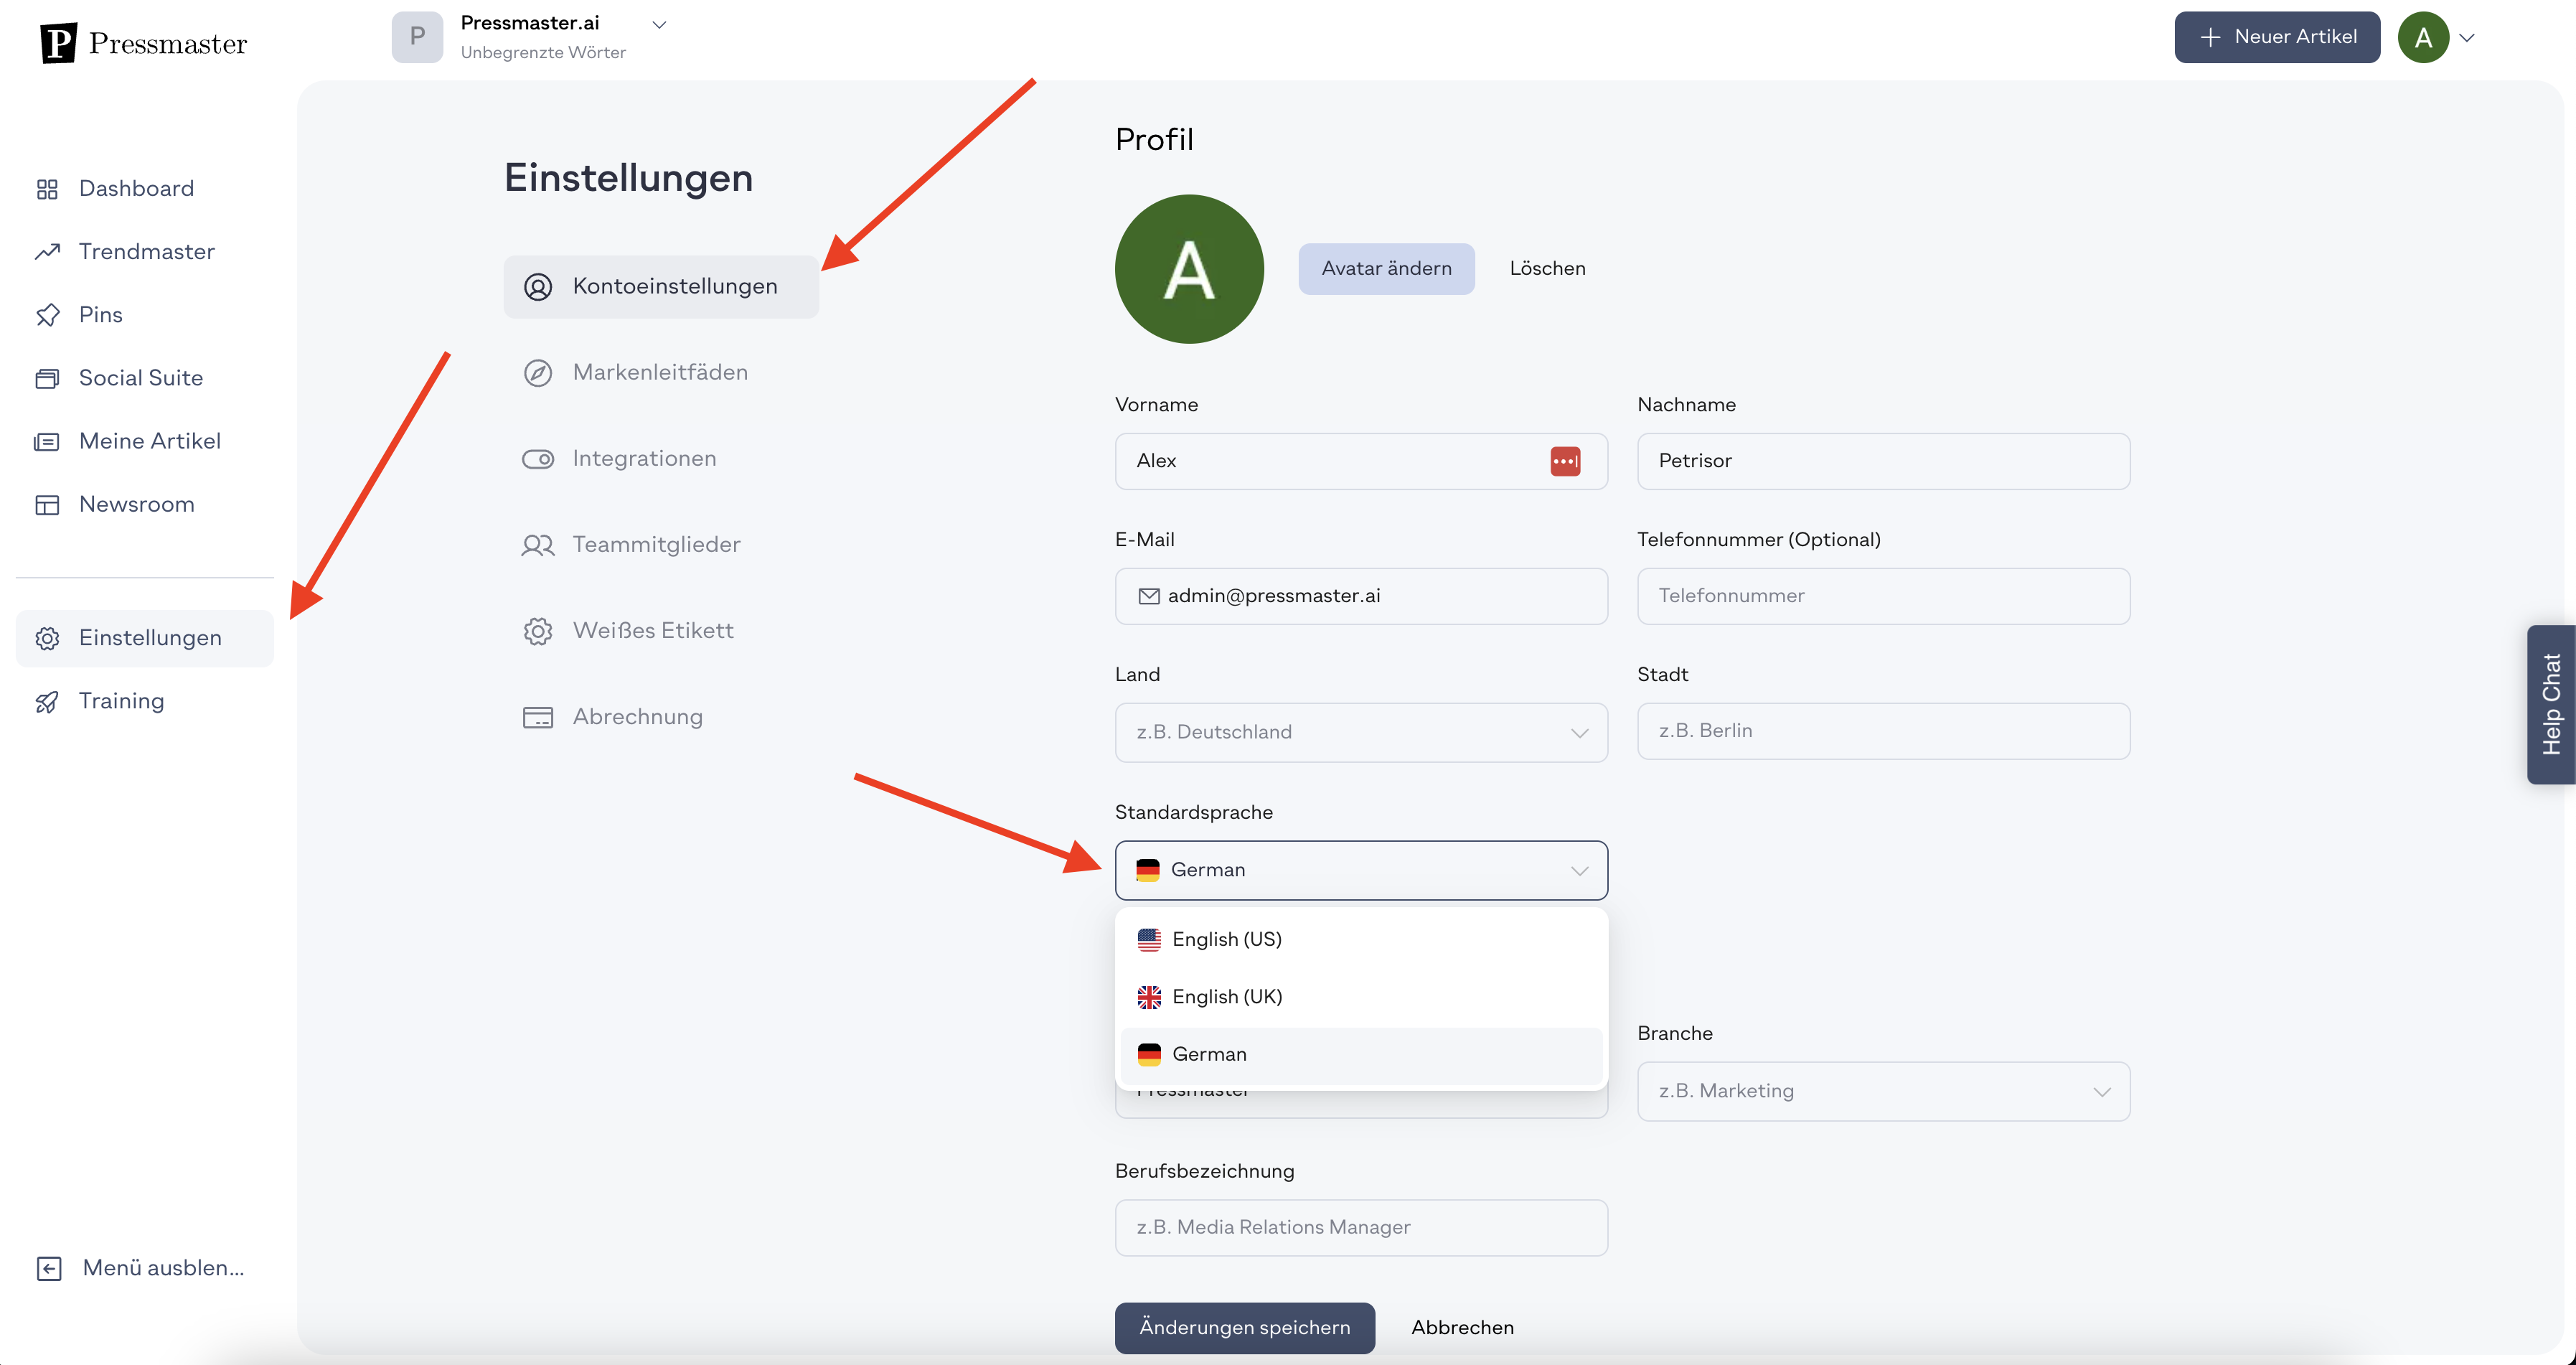2576x1365 pixels.
Task: Click the Markenleitfäden compass icon
Action: pyautogui.click(x=538, y=373)
